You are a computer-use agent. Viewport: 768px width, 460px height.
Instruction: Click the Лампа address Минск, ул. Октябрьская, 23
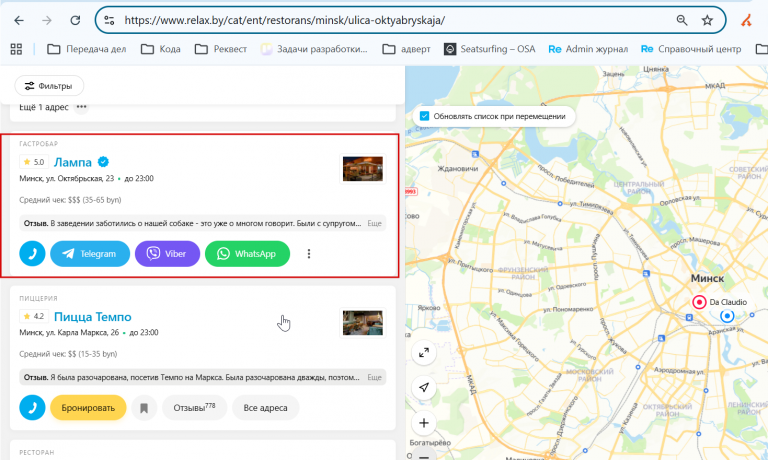tap(67, 178)
